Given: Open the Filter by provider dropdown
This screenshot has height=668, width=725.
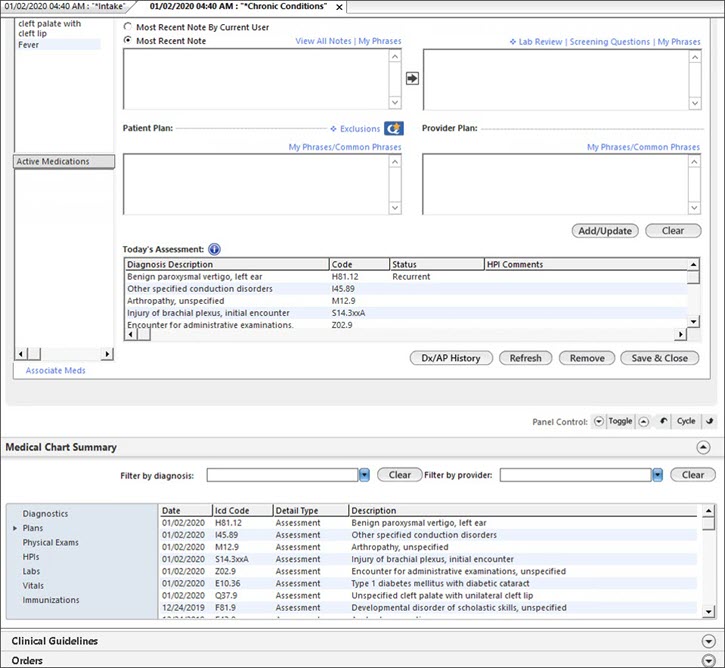Looking at the screenshot, I should click(657, 475).
